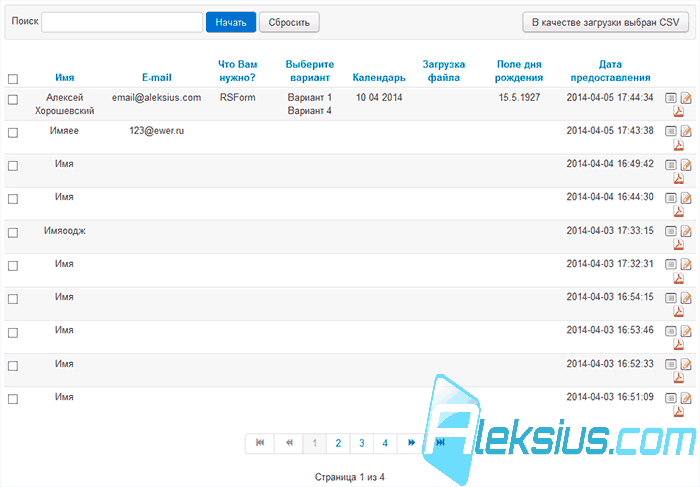The width and height of the screenshot is (700, 487).
Task: View details of the 2014-04-03 16:52:33 submission
Action: pos(671,364)
